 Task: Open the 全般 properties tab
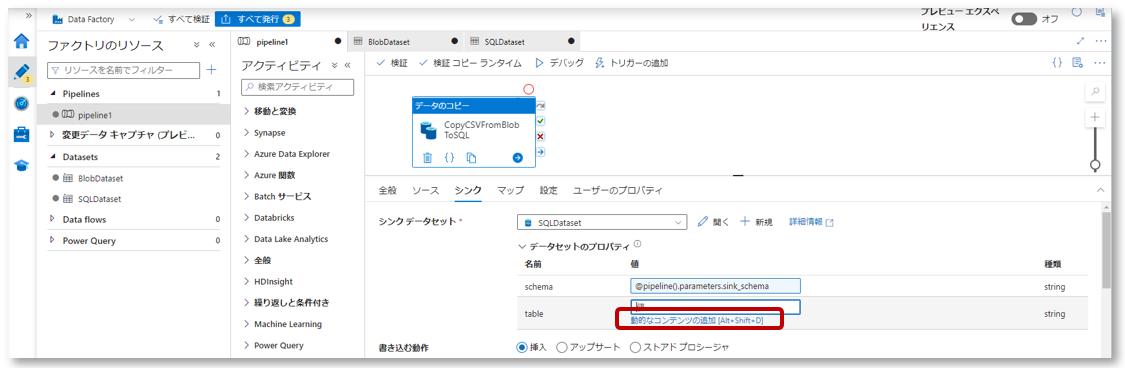(x=387, y=191)
